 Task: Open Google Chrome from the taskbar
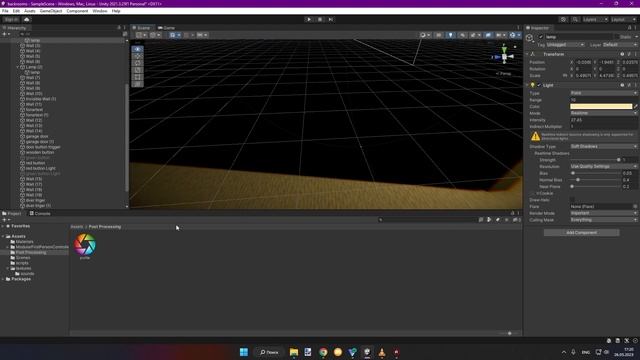click(x=323, y=352)
